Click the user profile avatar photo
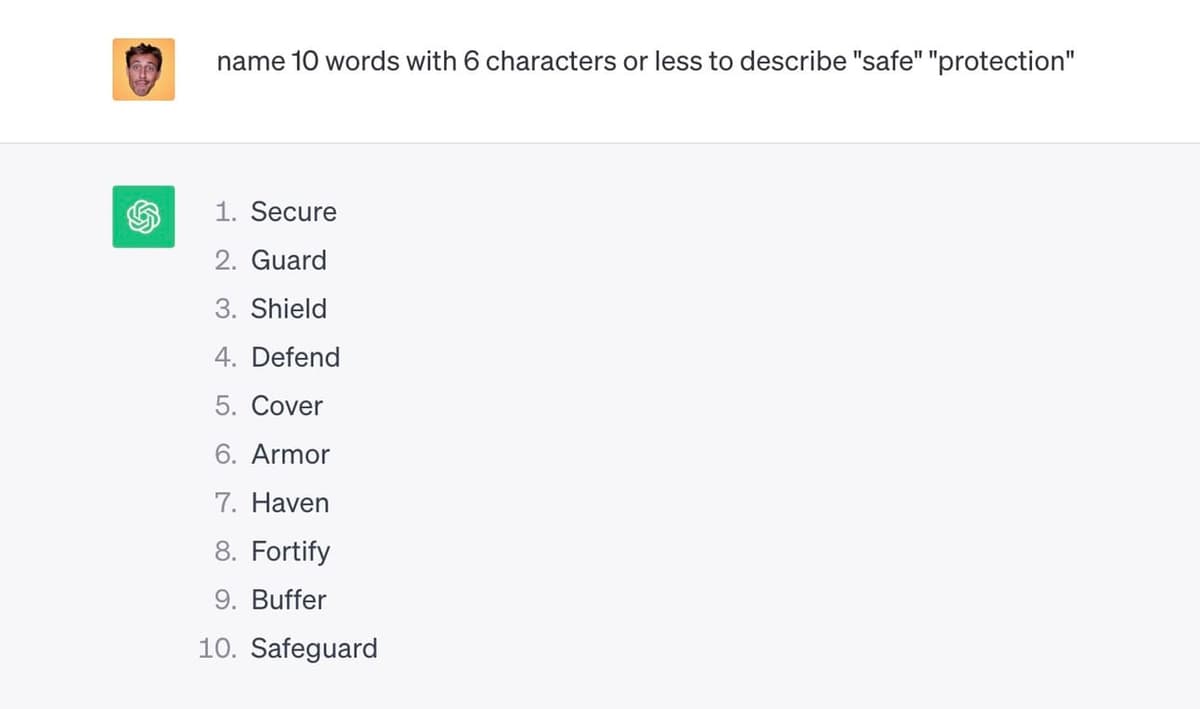 coord(143,69)
